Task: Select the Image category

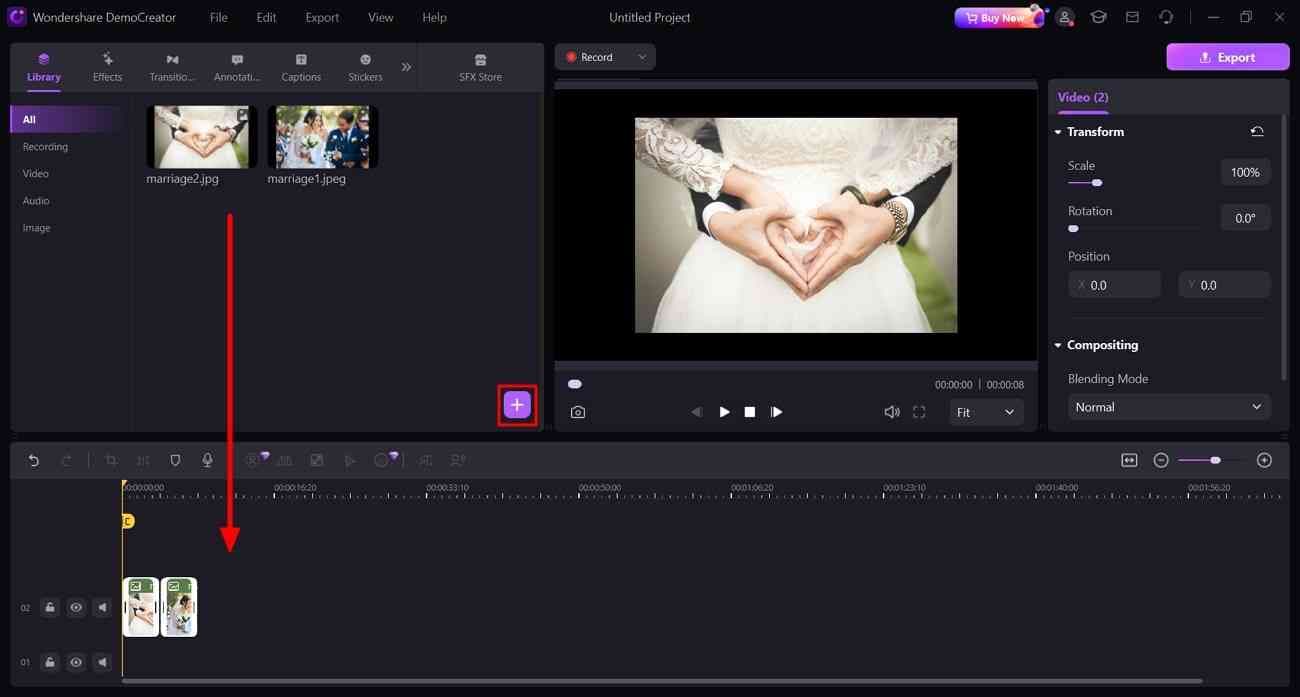Action: coord(36,228)
